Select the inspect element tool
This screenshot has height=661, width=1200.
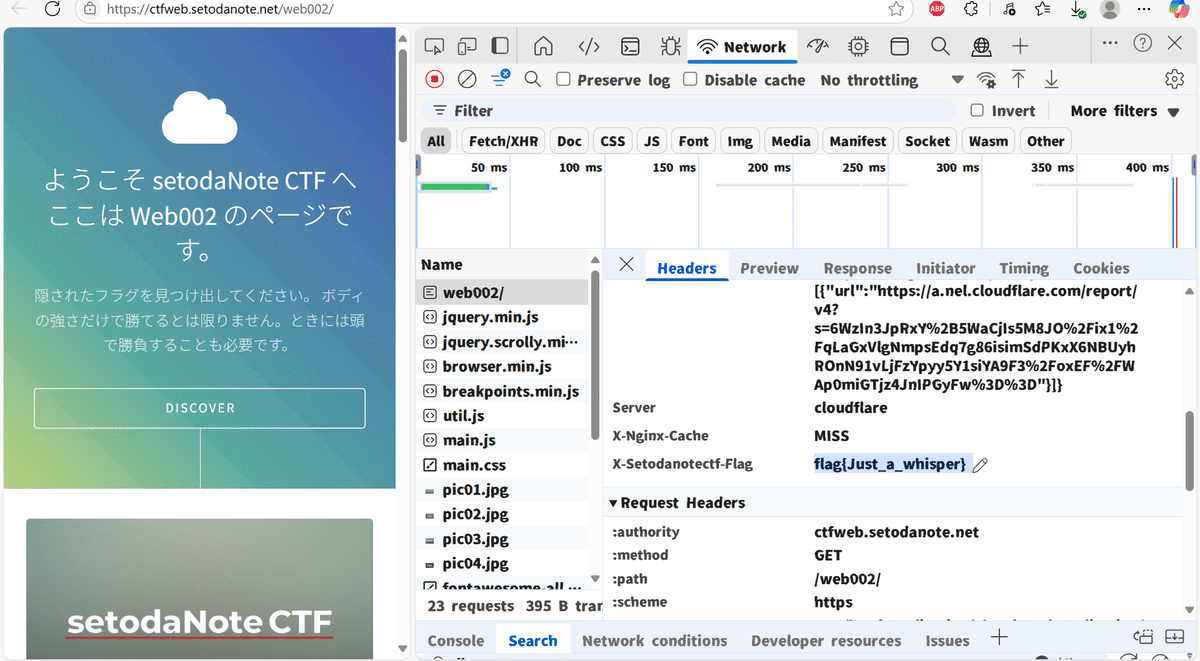click(x=434, y=45)
